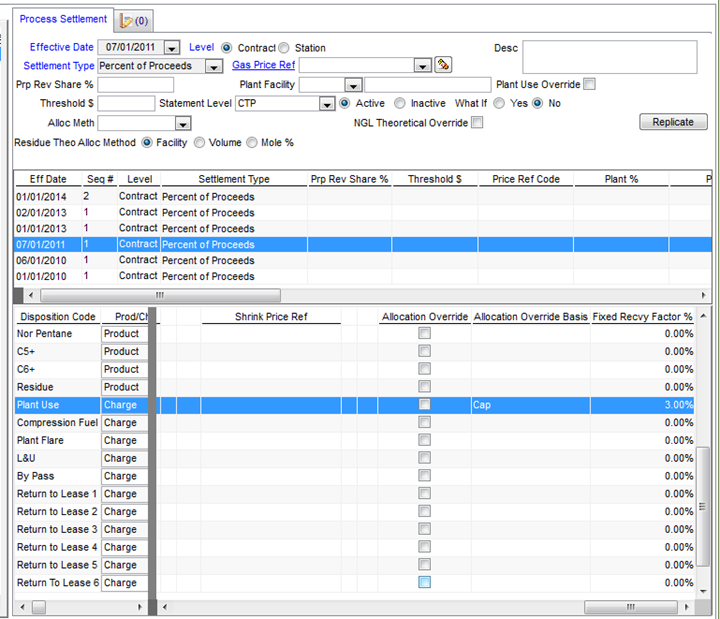Click the Gas Price Ref lookup icon
Image resolution: width=720 pixels, height=619 pixels.
pyautogui.click(x=444, y=66)
